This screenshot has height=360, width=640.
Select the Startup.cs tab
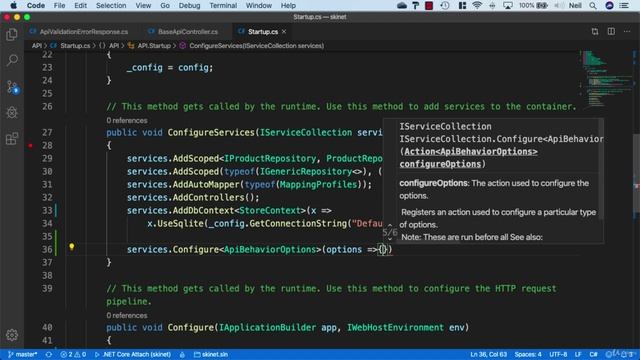point(262,31)
